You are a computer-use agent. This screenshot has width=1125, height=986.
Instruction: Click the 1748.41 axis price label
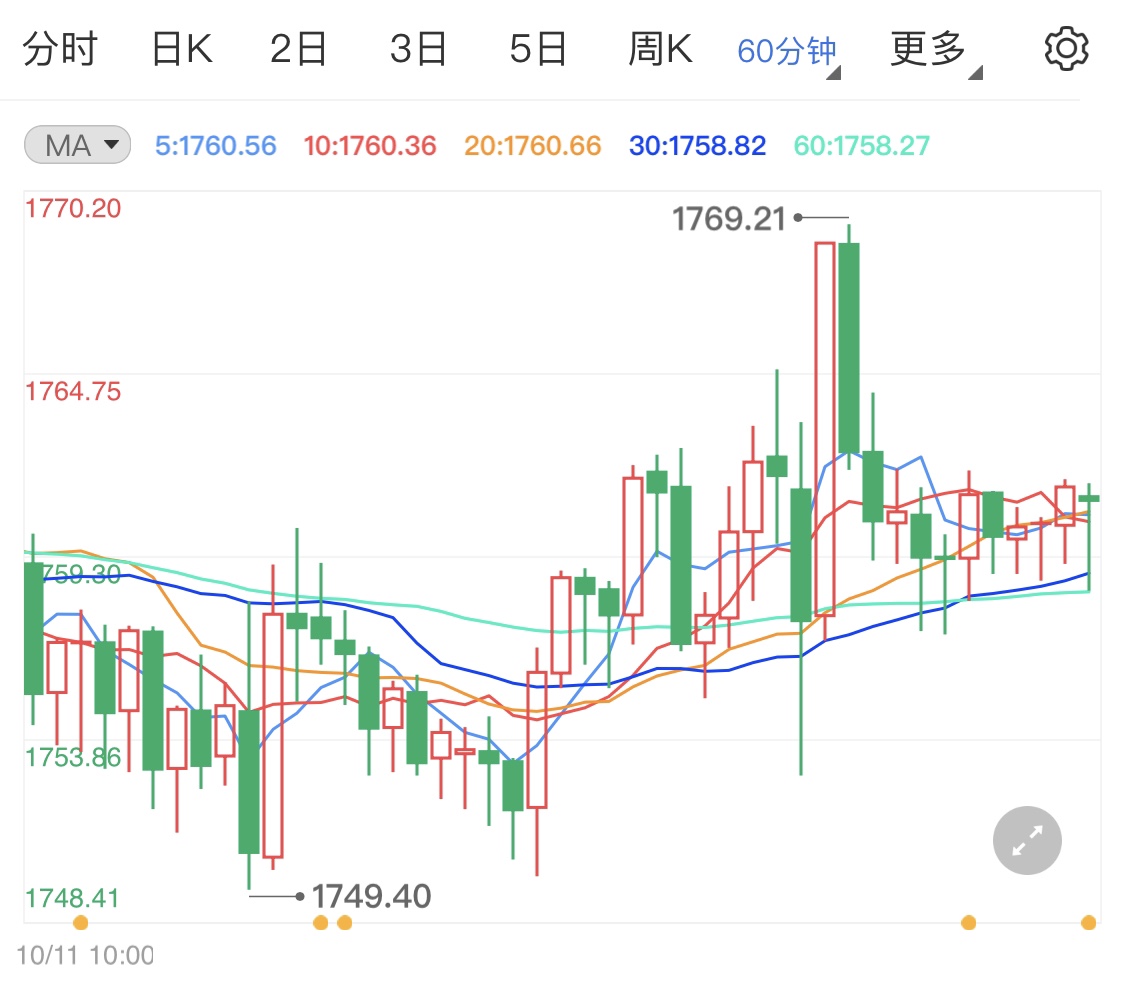click(x=72, y=898)
